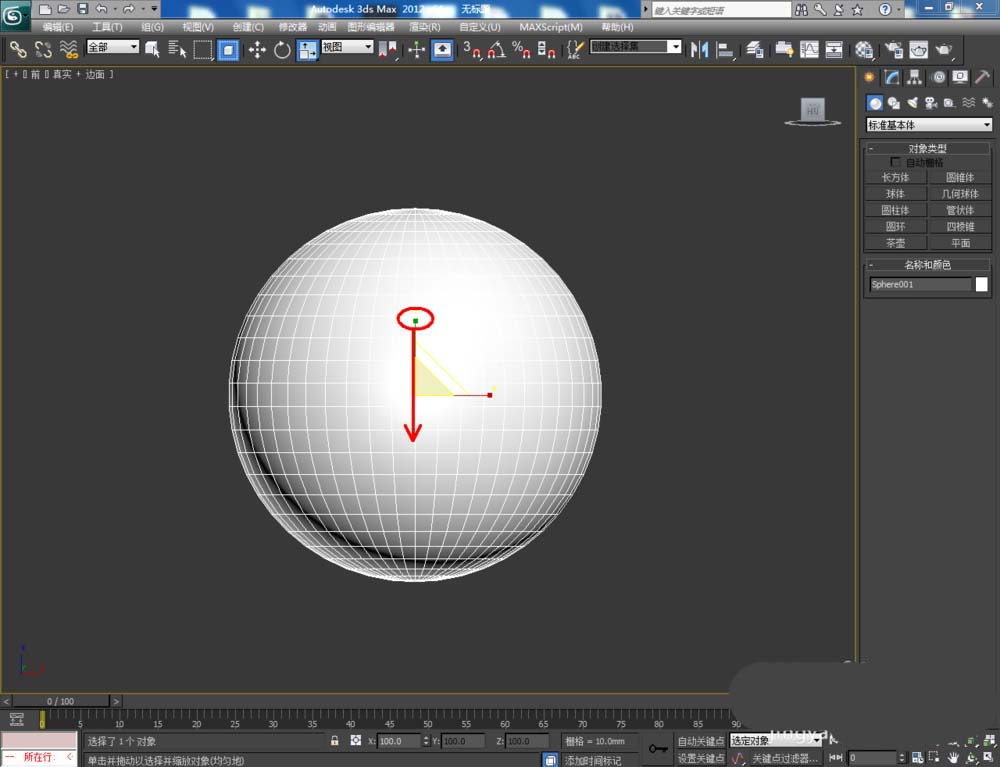Switch to Cameras creation category

[x=930, y=102]
